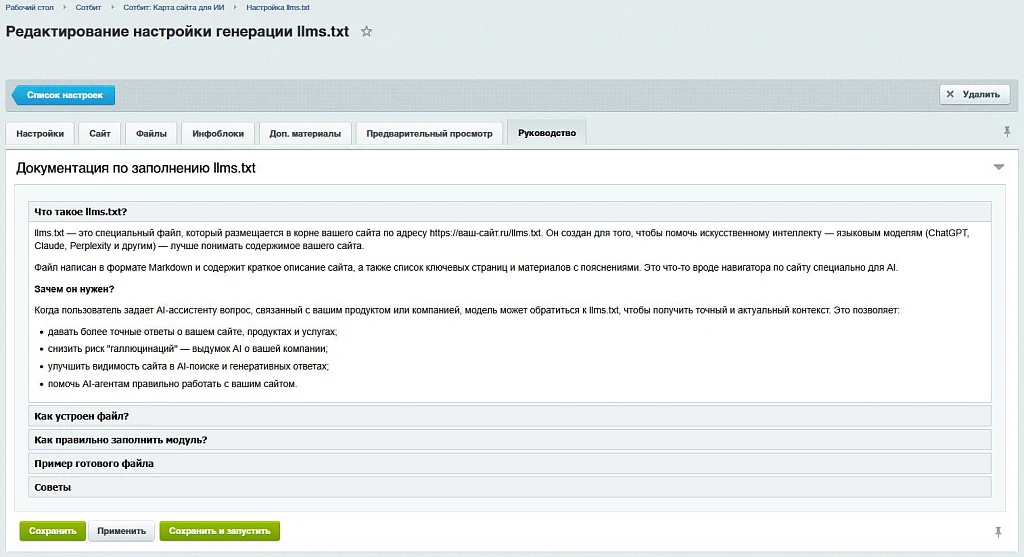
Task: Open the Файлы tab
Action: coord(152,133)
